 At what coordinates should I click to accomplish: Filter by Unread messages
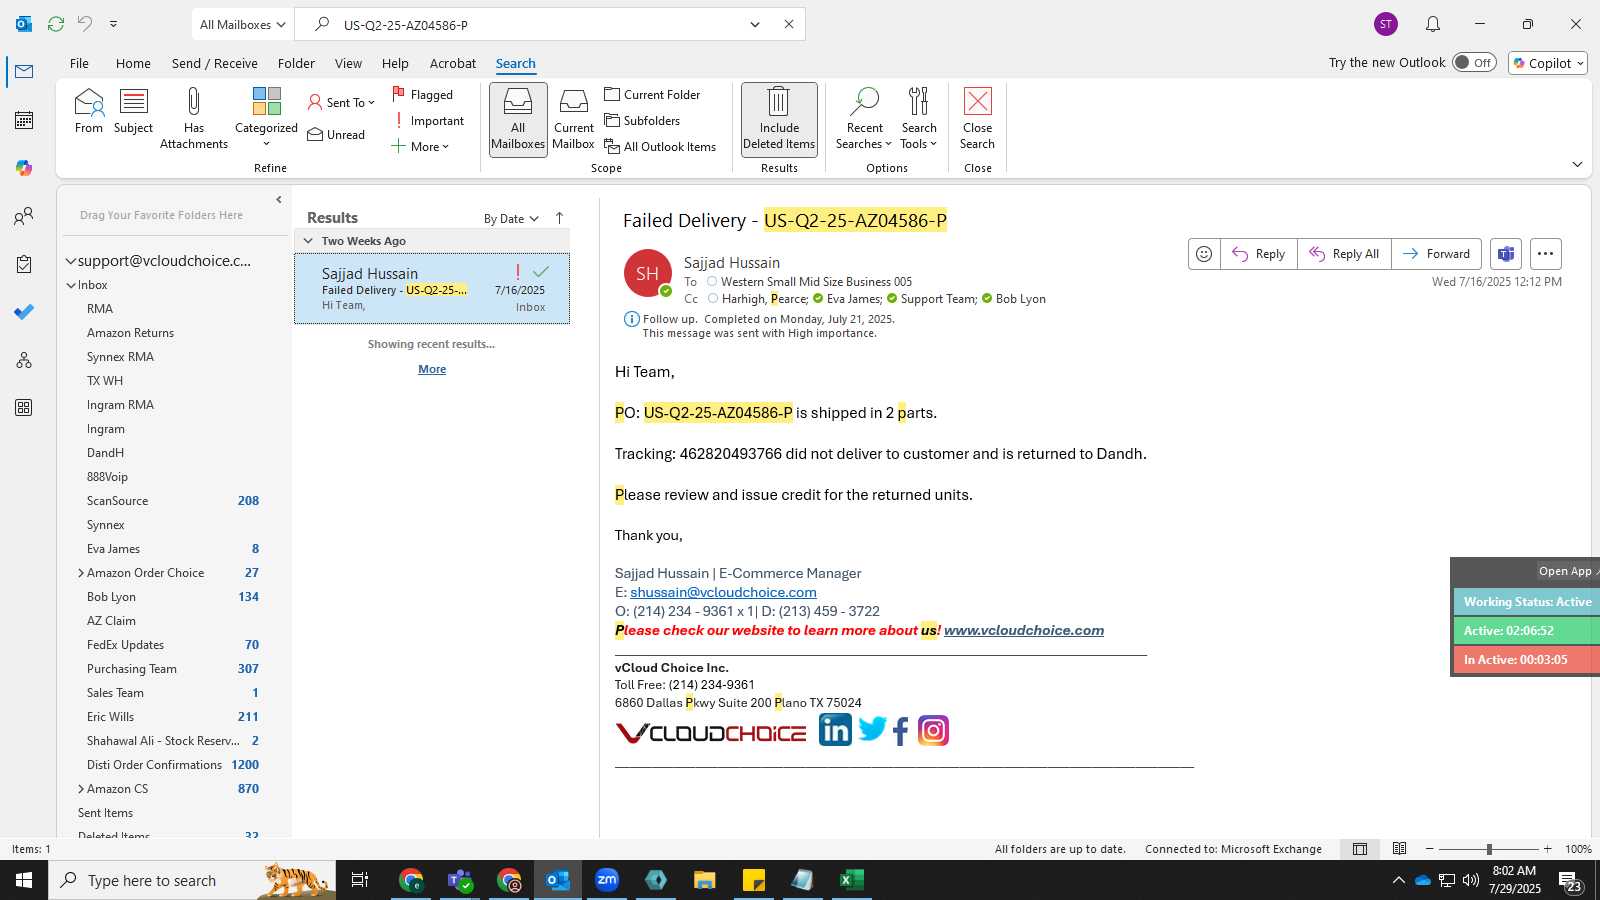click(x=336, y=134)
